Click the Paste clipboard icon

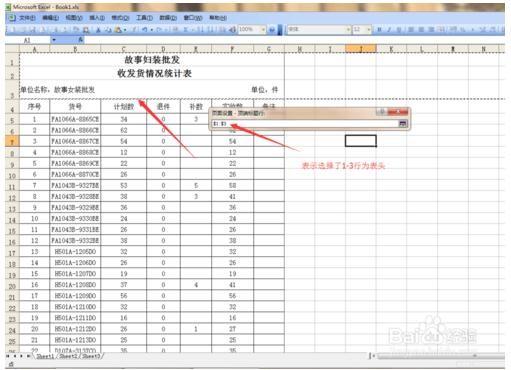coord(118,30)
